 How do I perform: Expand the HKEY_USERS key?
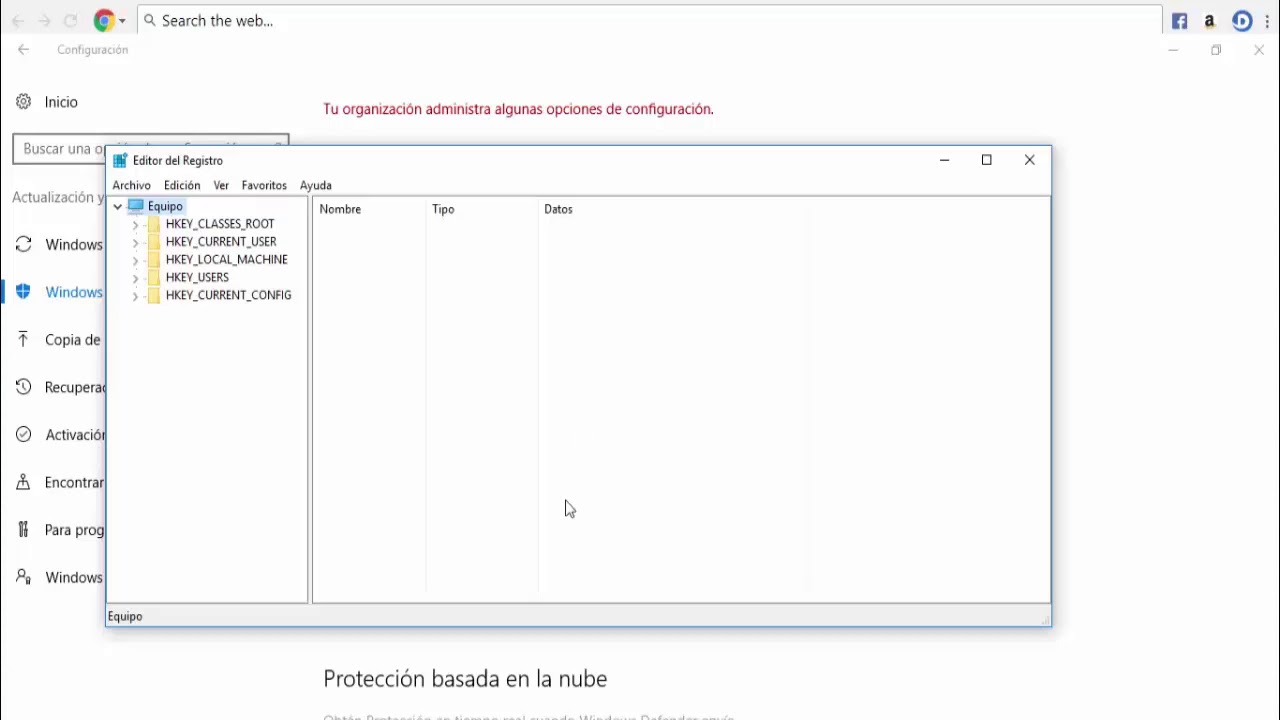click(135, 278)
